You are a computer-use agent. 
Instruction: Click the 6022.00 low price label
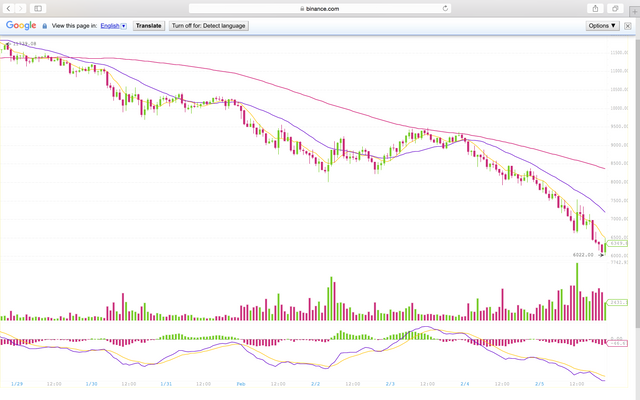pyautogui.click(x=583, y=255)
